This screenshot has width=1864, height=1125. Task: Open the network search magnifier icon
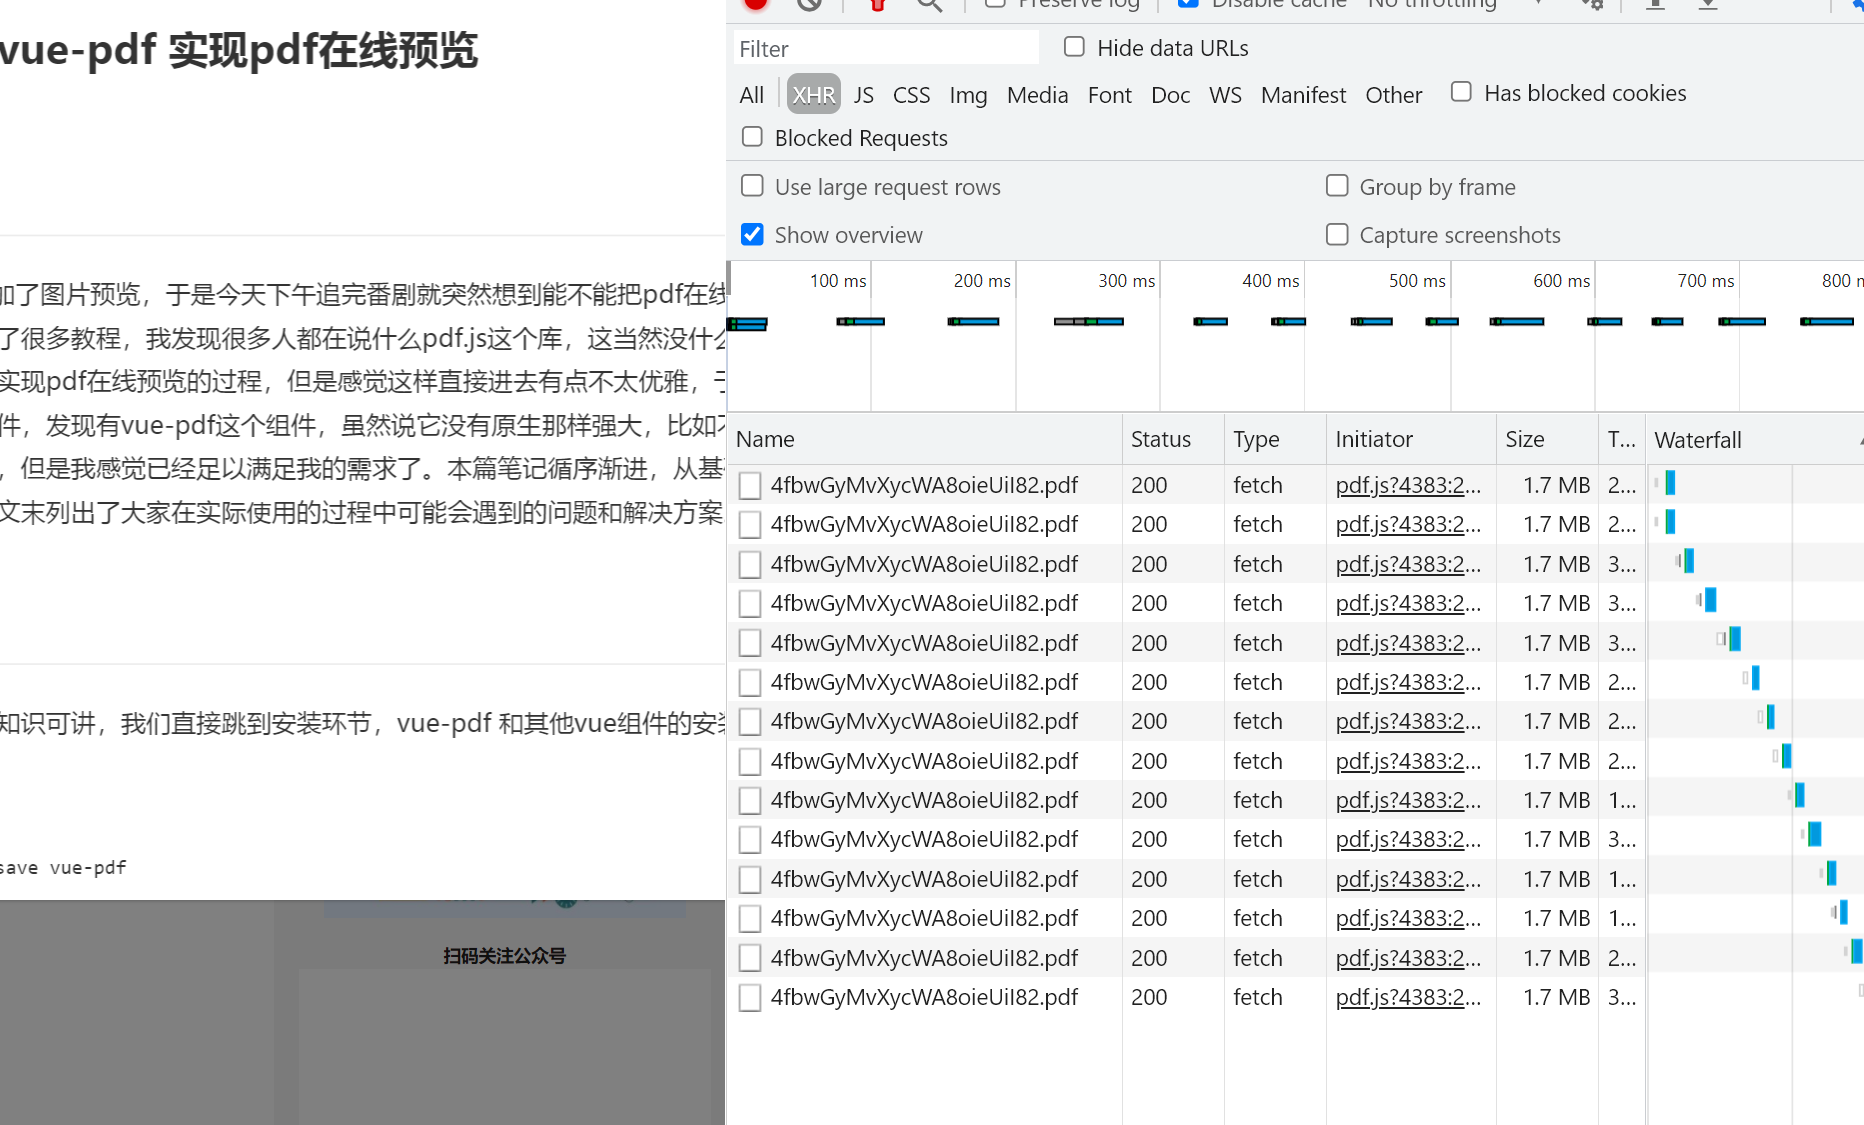pos(930,4)
